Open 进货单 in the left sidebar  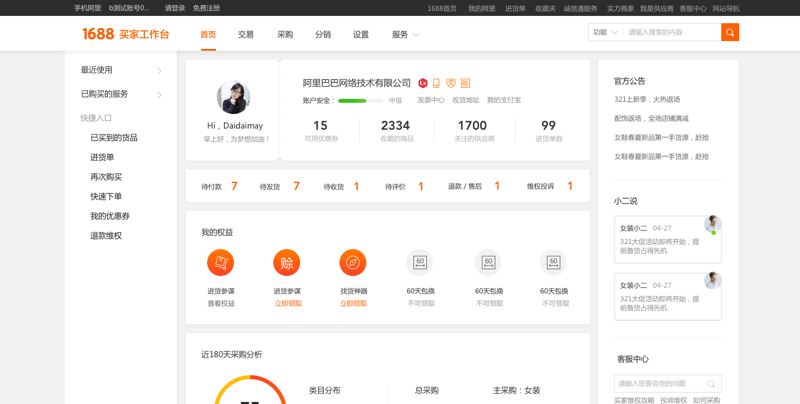click(102, 158)
